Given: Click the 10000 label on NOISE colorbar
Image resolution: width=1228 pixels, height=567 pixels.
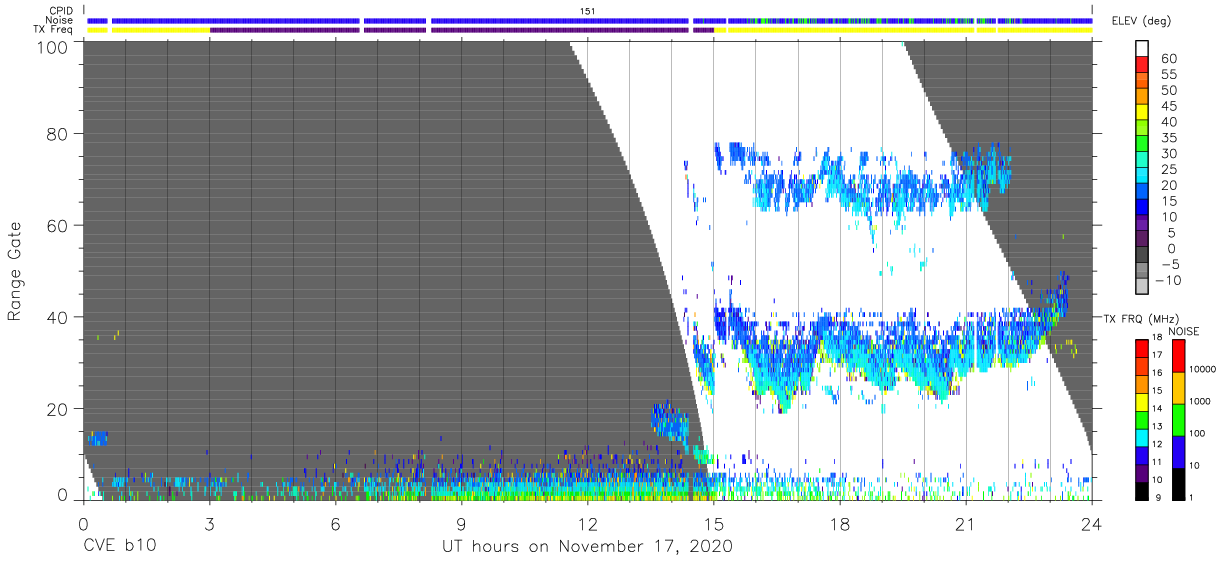Looking at the screenshot, I should 1204,369.
